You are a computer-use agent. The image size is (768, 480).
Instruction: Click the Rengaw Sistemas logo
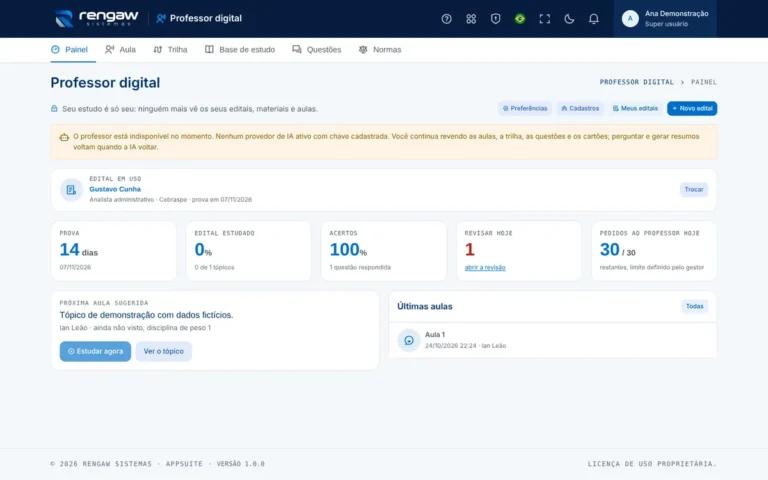click(x=96, y=19)
